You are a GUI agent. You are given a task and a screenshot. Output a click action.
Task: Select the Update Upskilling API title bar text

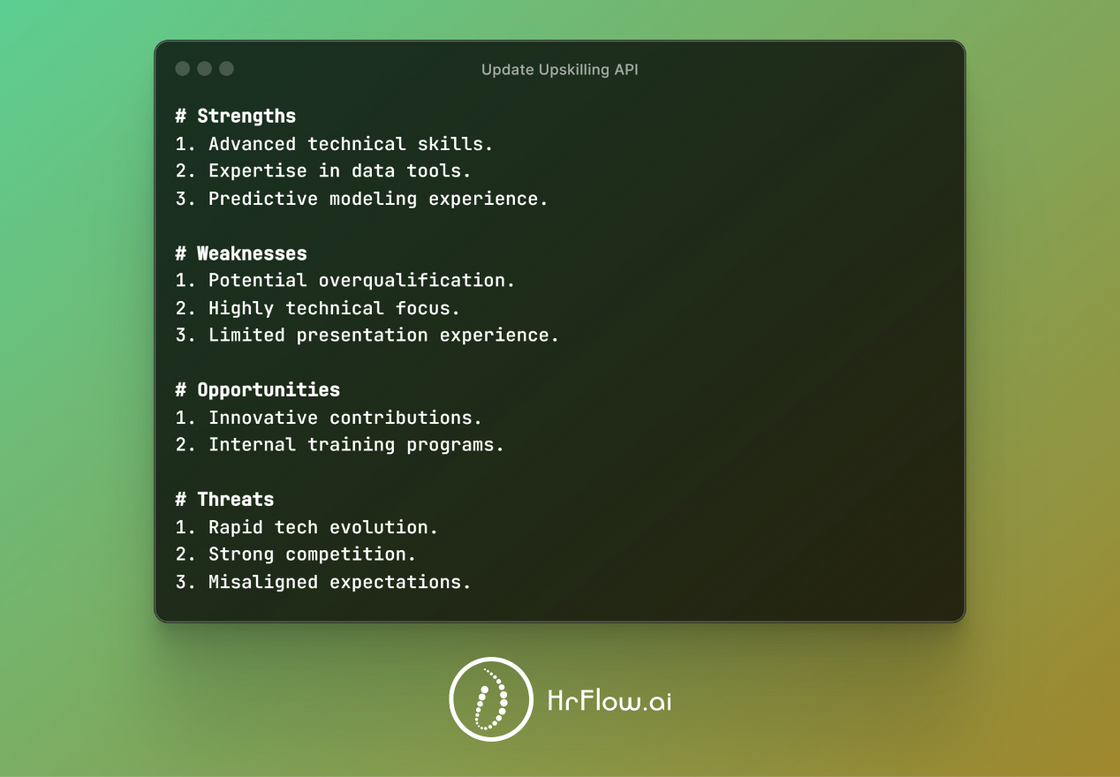point(559,69)
